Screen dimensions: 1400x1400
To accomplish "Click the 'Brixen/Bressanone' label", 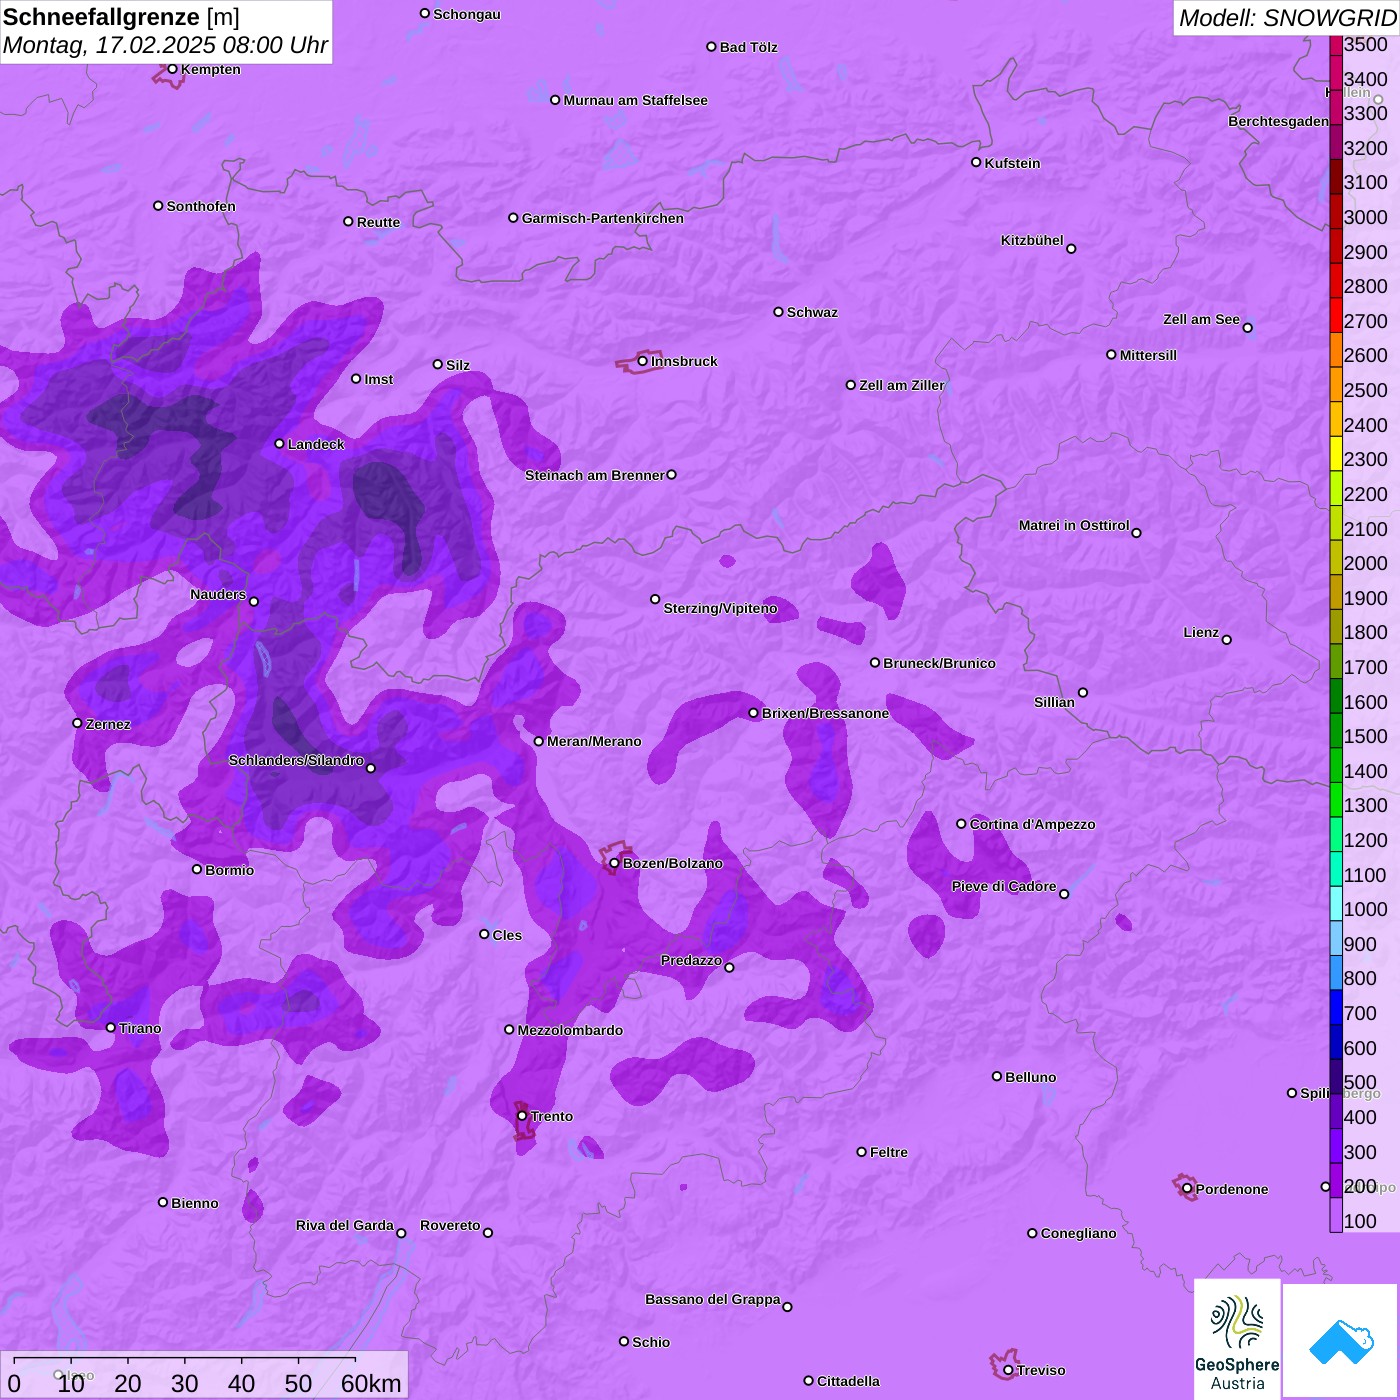I will click(825, 713).
